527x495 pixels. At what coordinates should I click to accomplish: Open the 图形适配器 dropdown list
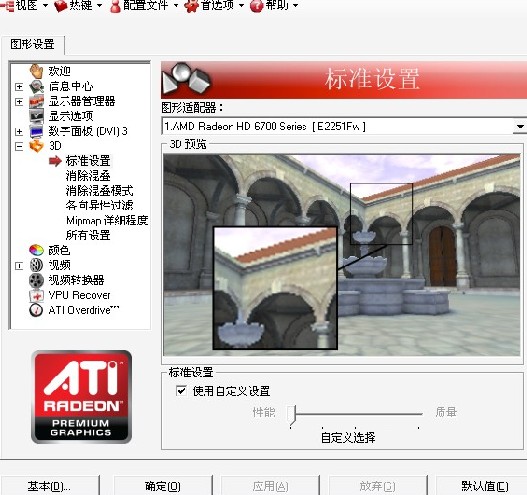pos(520,126)
